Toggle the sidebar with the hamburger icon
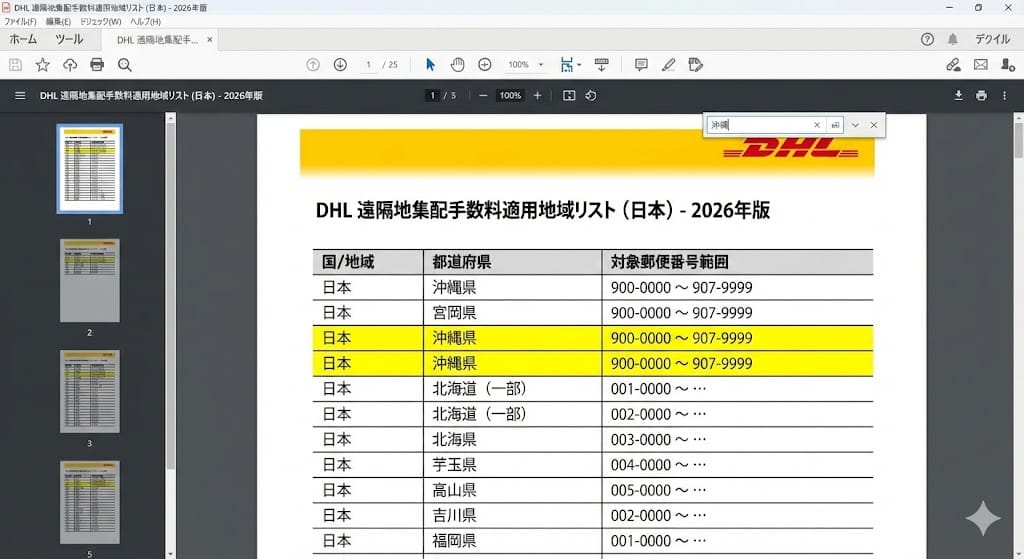The image size is (1024, 559). point(20,95)
